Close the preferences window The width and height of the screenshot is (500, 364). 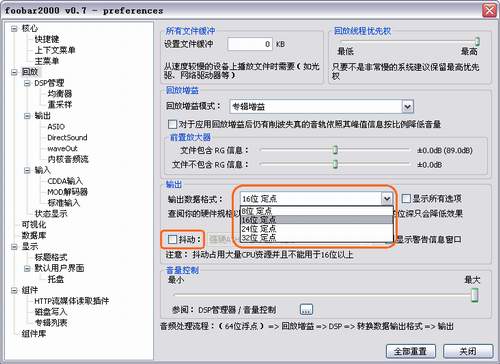[489, 10]
